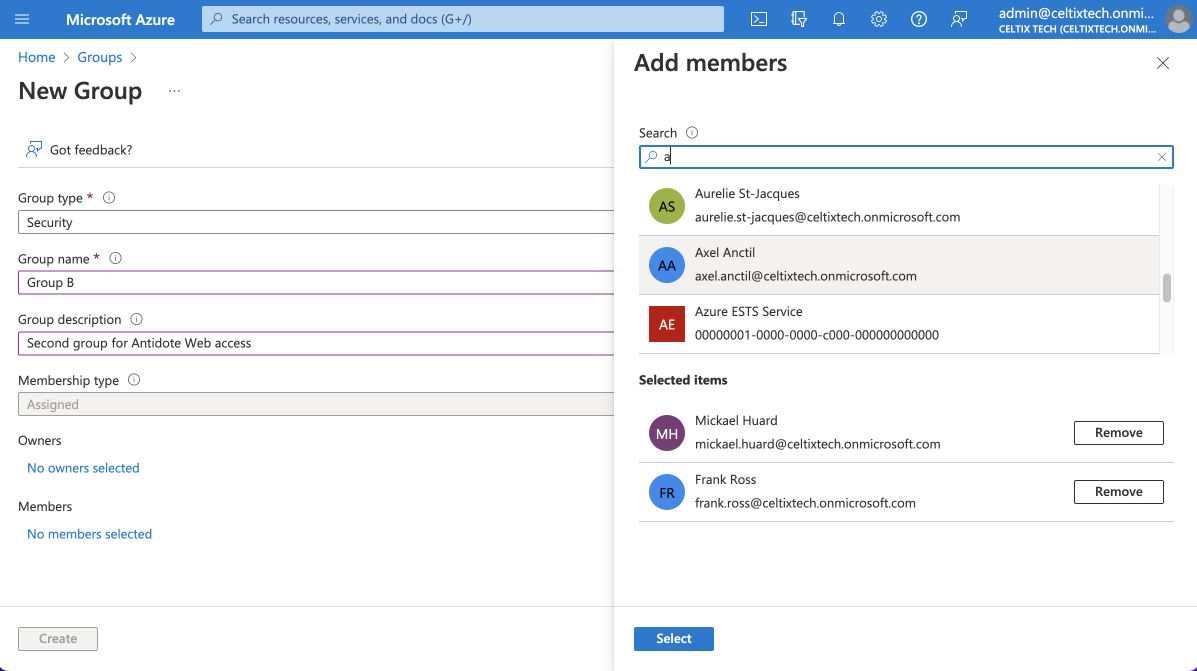Show info tooltip for Group type
Screen dimensions: 1197x671
[109, 198]
